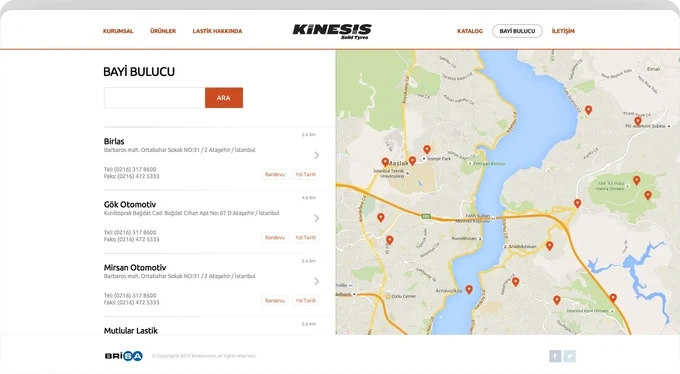Click the Zorlu Center star marker
The image size is (680, 374).
(x=388, y=296)
